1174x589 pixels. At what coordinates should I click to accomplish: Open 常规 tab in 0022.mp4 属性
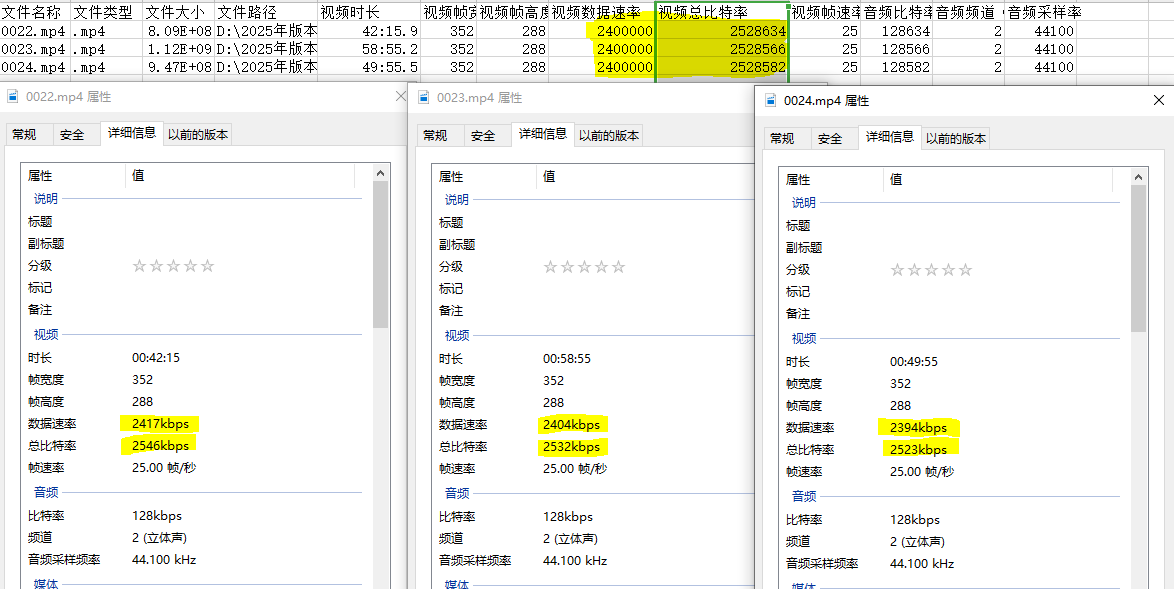(24, 135)
